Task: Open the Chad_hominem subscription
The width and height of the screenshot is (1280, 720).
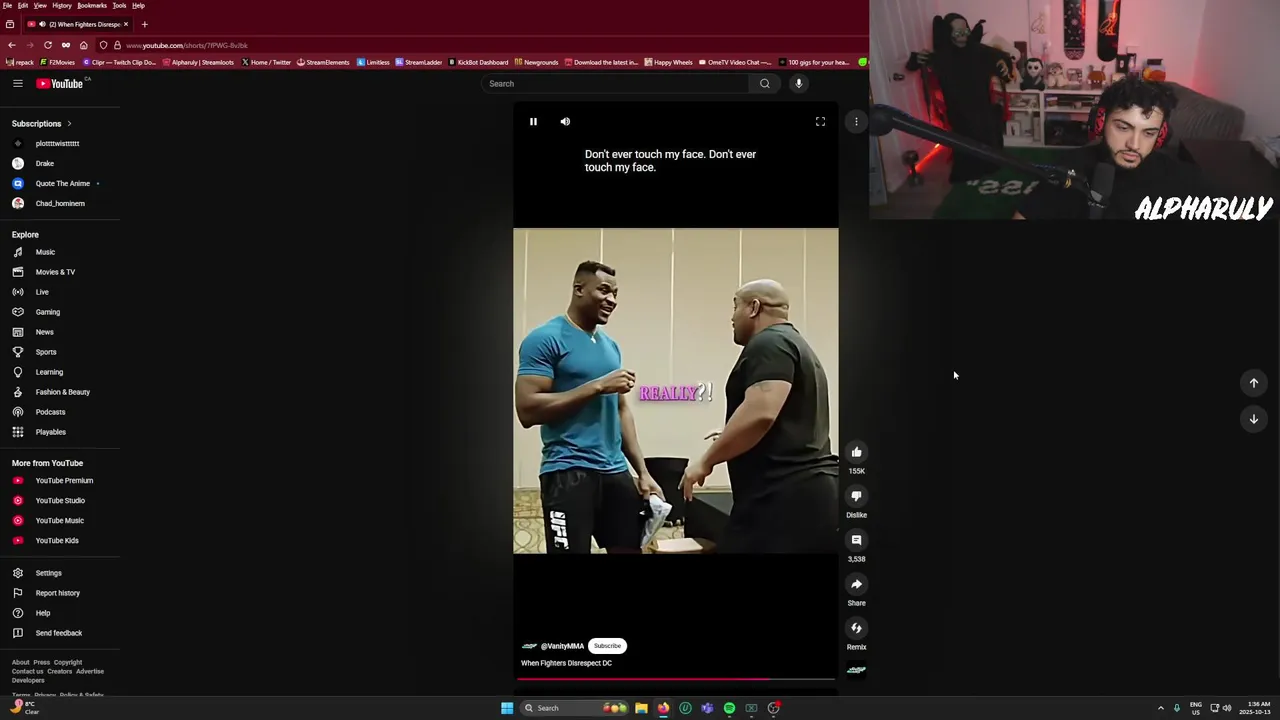Action: (60, 203)
